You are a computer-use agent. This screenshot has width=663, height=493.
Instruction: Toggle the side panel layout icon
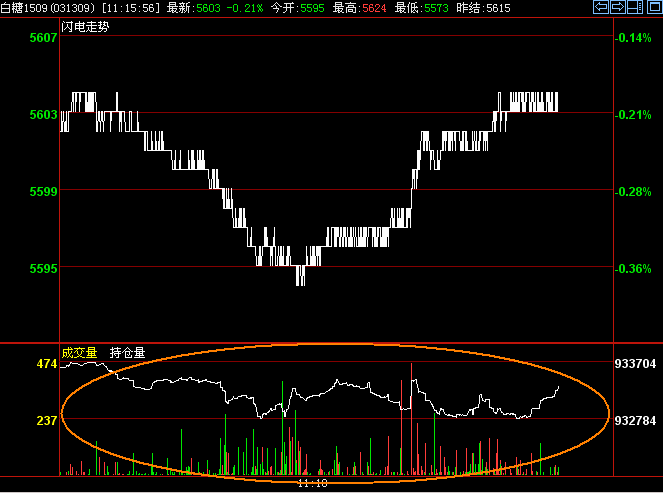[x=635, y=8]
